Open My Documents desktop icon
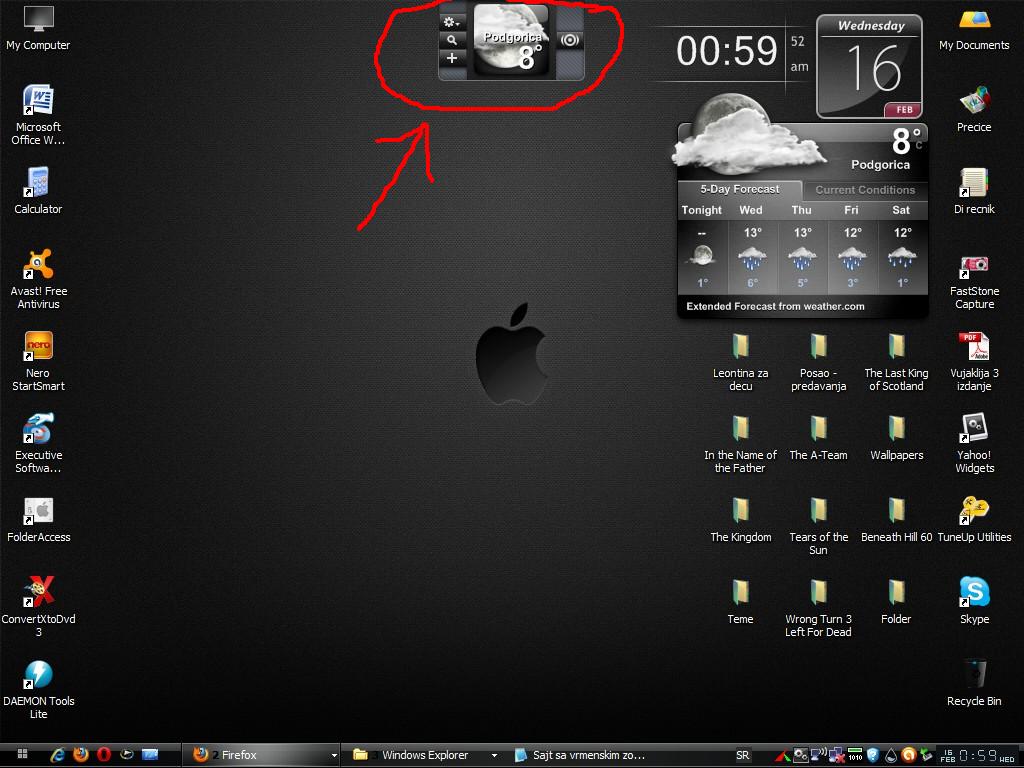The height and width of the screenshot is (768, 1024). point(974,29)
